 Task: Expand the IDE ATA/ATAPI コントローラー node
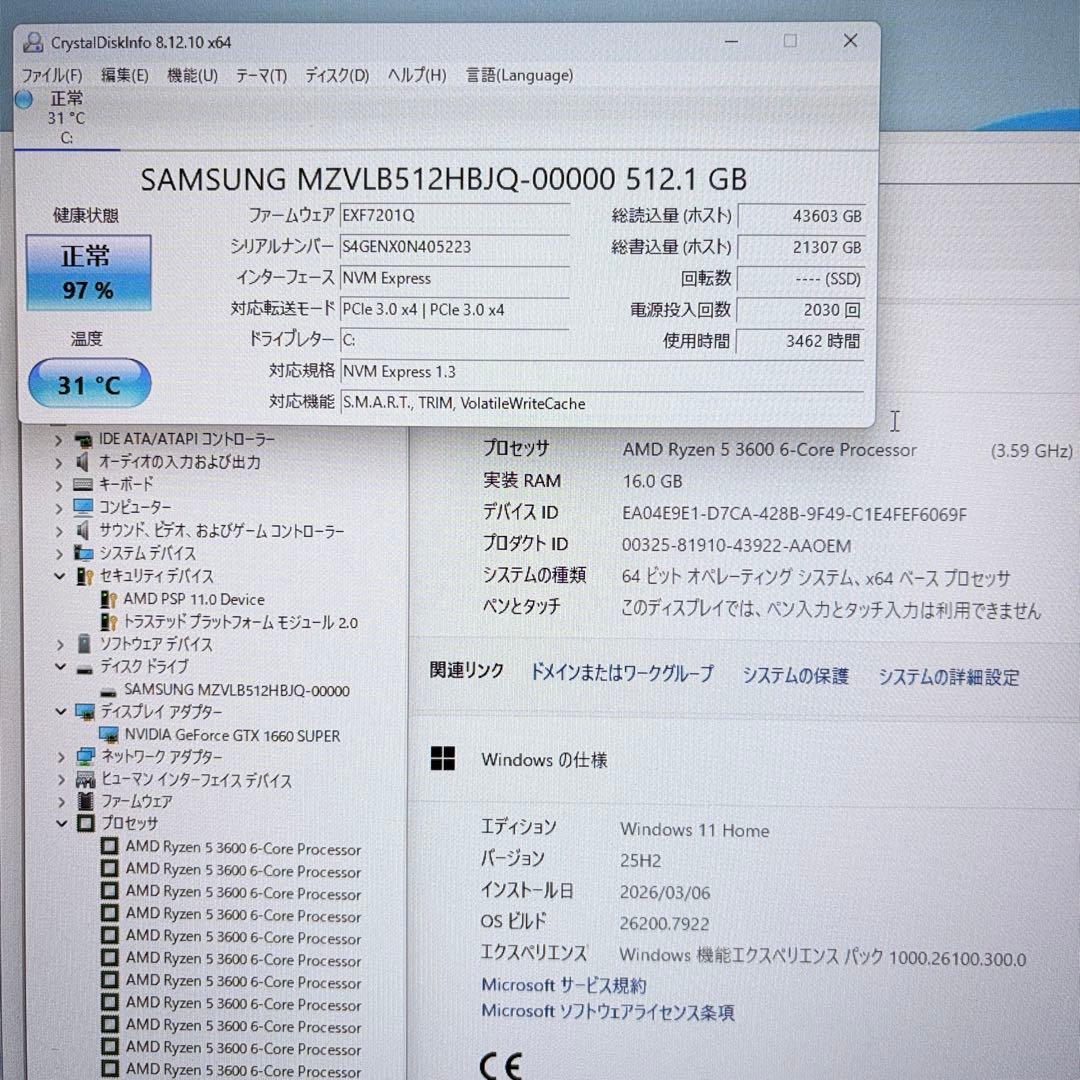pyautogui.click(x=59, y=439)
